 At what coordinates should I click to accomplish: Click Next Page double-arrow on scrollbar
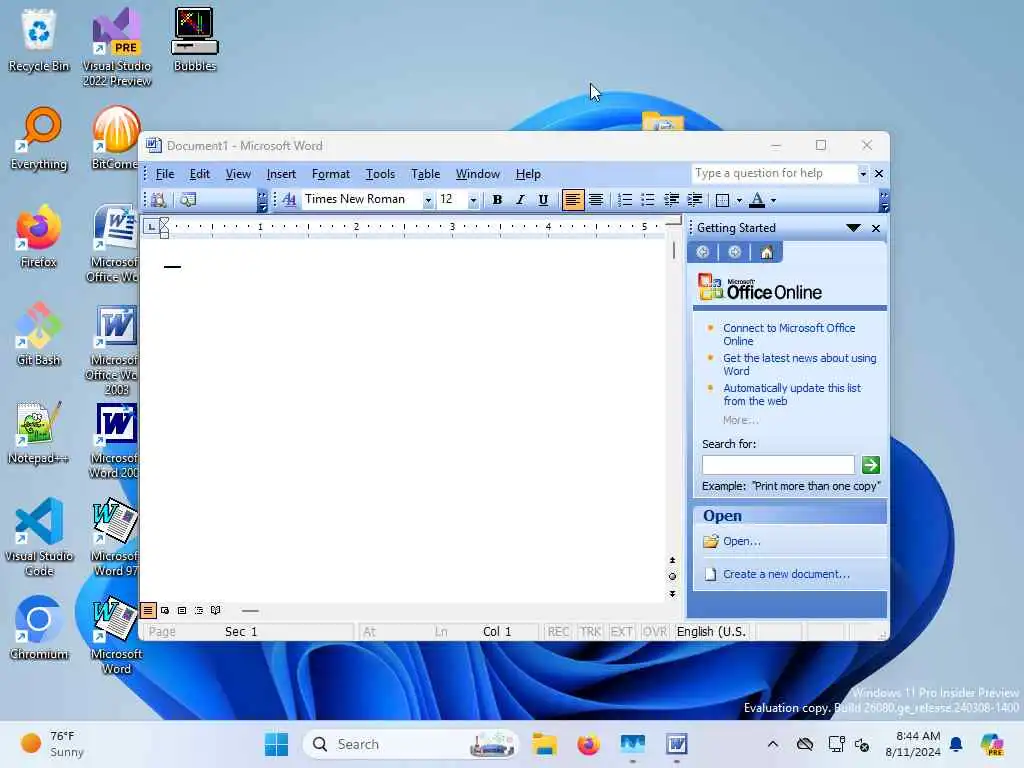click(672, 594)
